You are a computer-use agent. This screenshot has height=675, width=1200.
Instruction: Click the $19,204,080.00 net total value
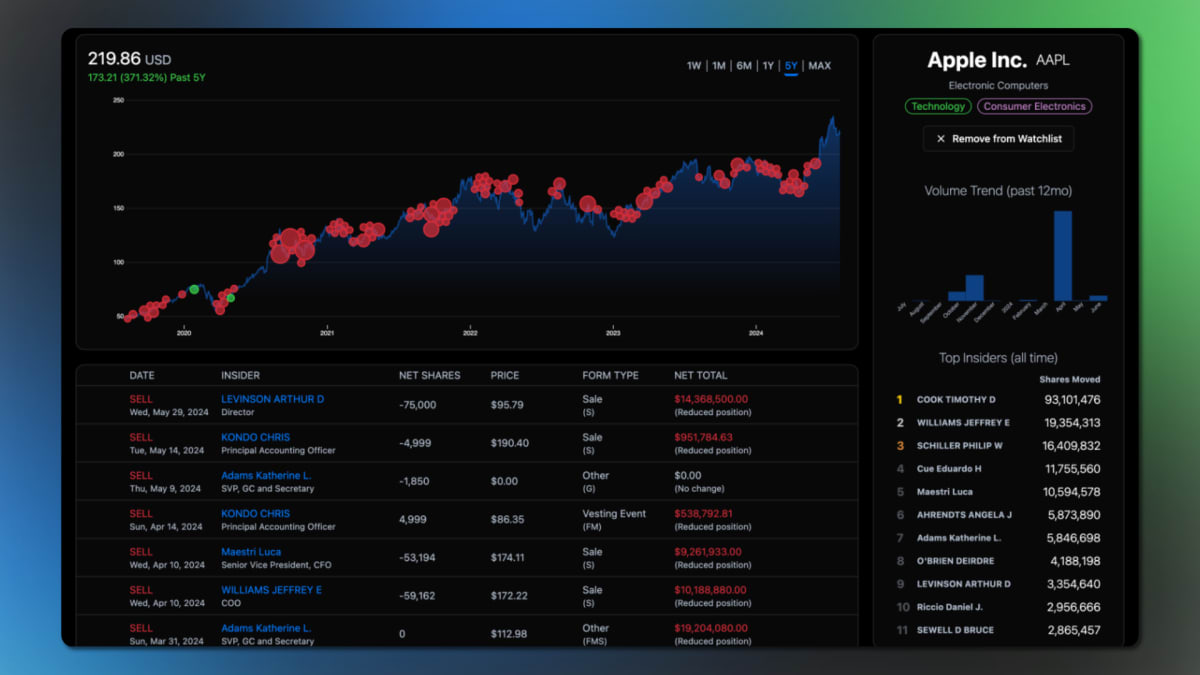(x=711, y=628)
